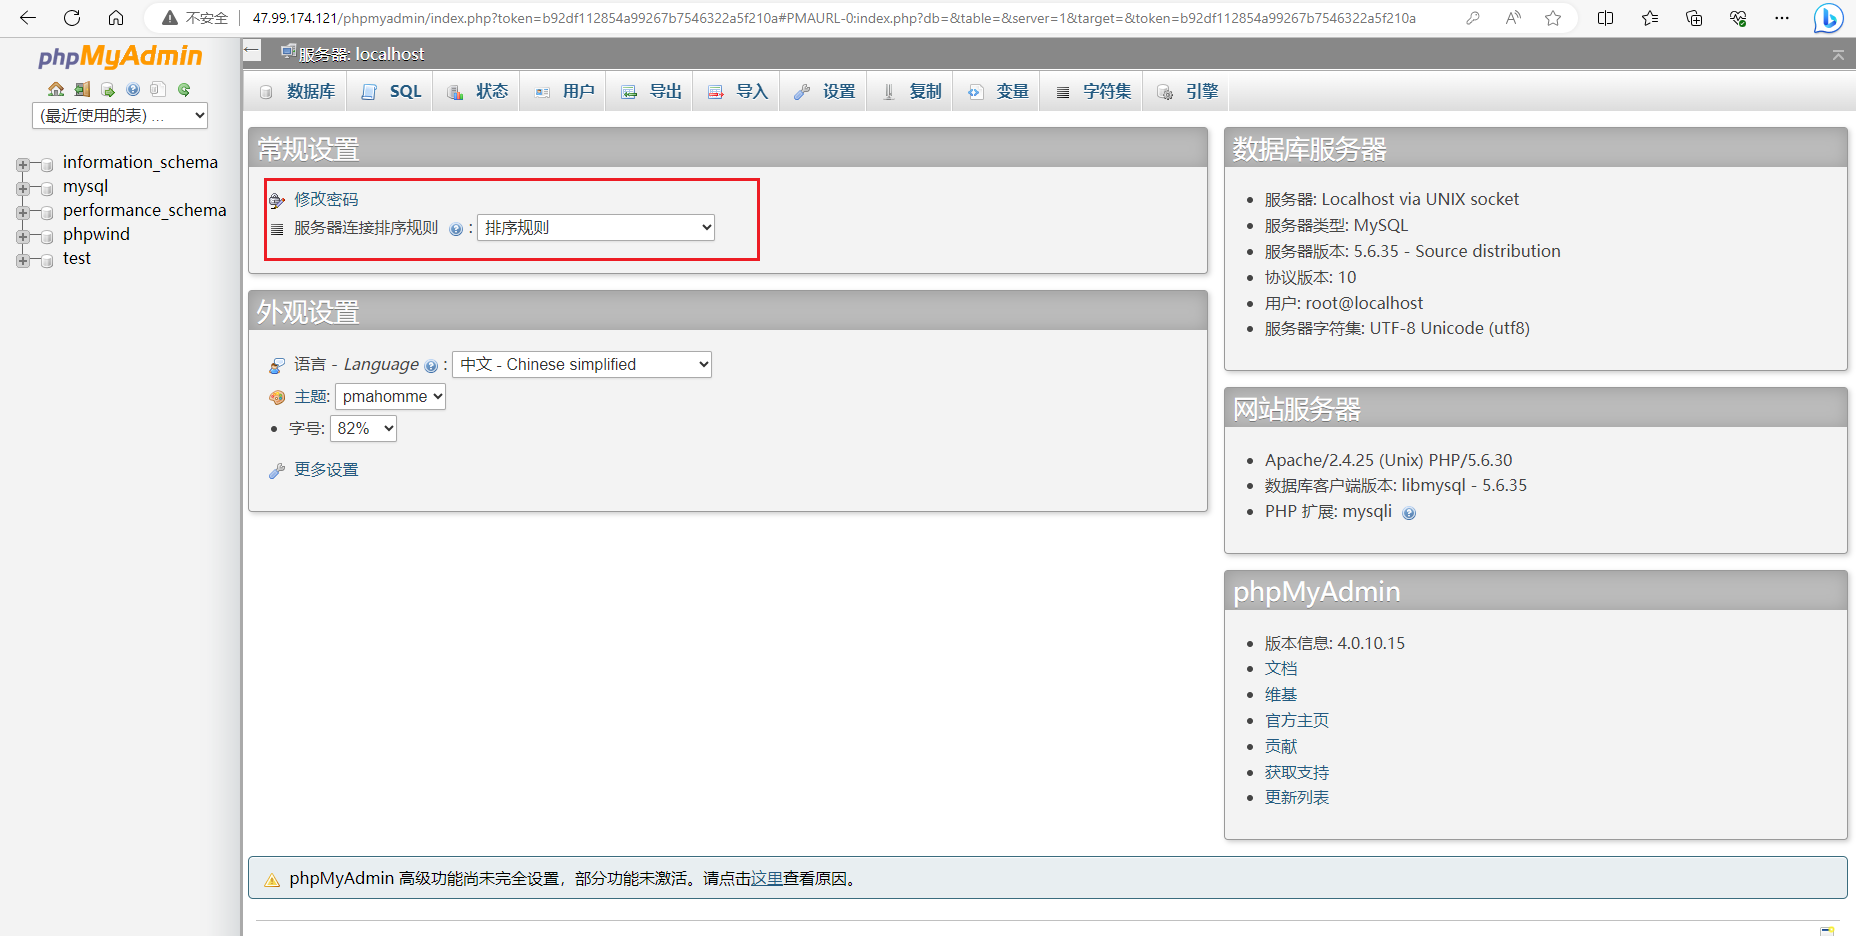Reload navigation frame with green refresh icon
This screenshot has height=936, width=1856.
click(184, 89)
